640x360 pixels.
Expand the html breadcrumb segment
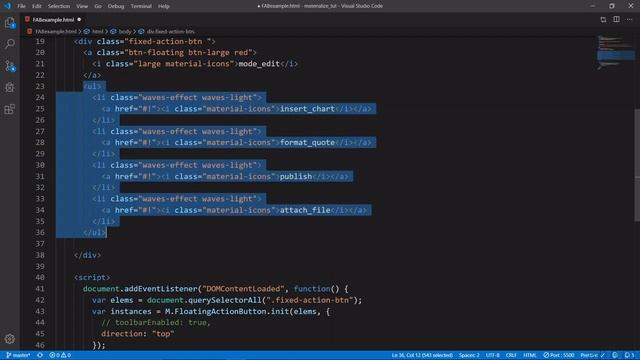point(98,31)
